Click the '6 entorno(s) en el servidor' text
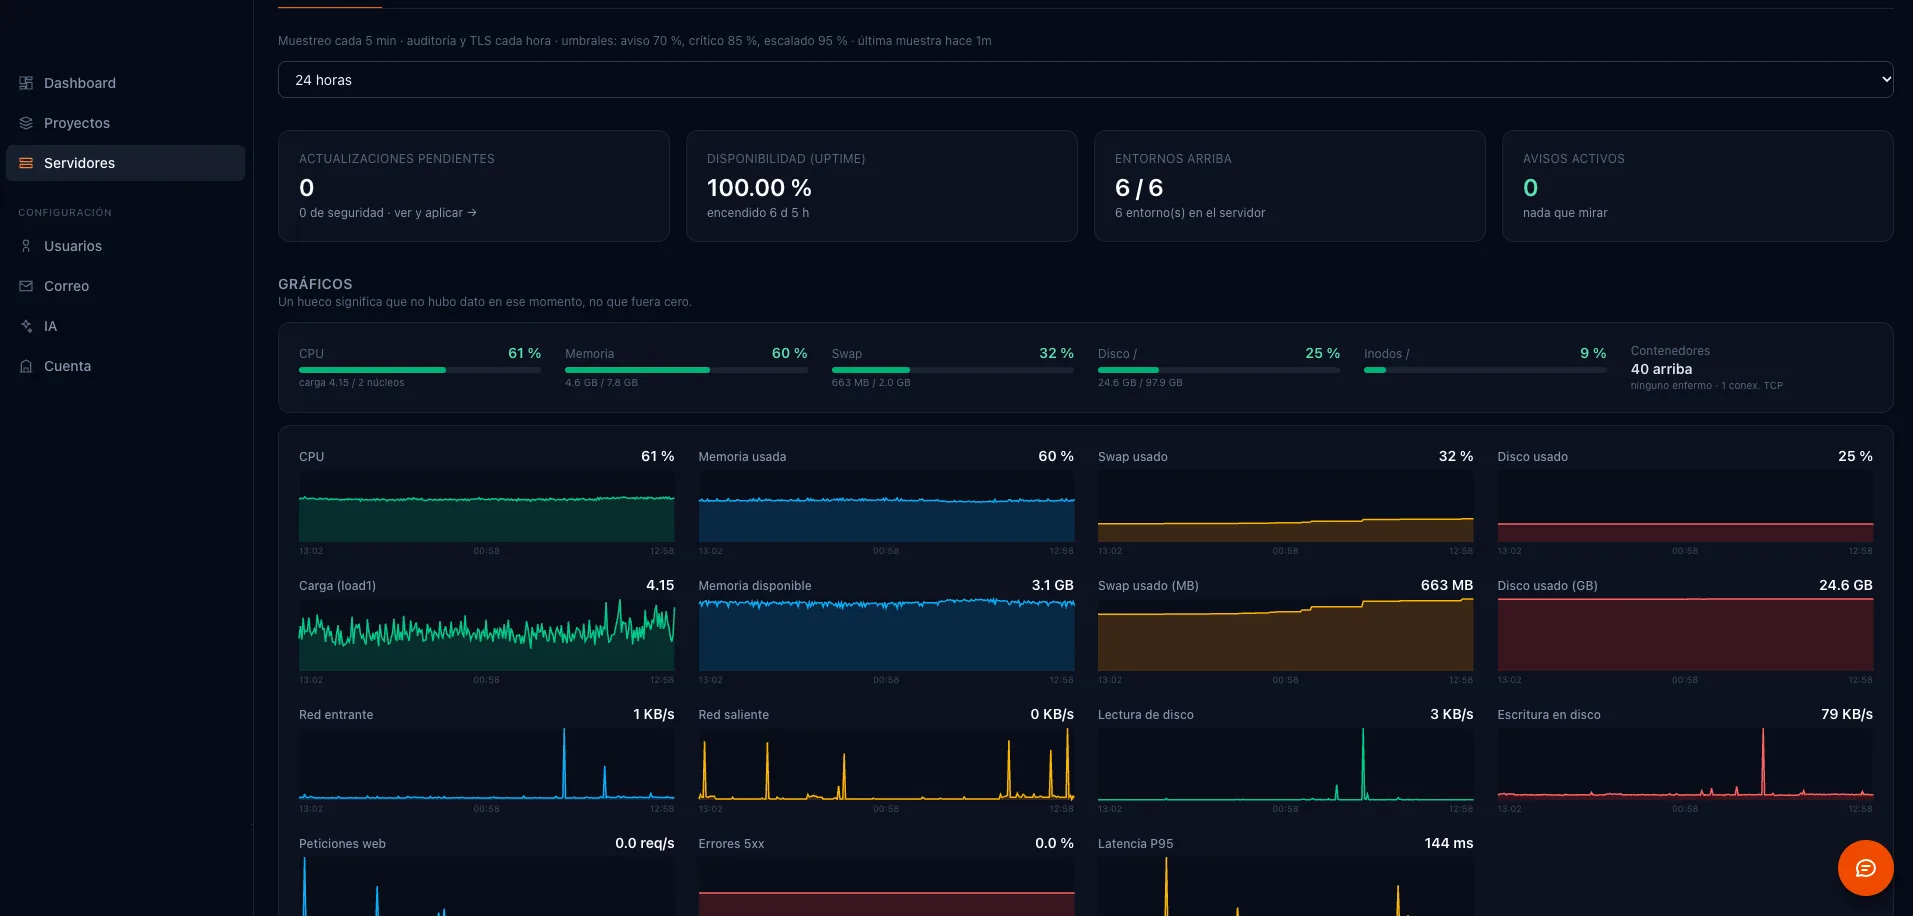1913x916 pixels. click(x=1190, y=213)
